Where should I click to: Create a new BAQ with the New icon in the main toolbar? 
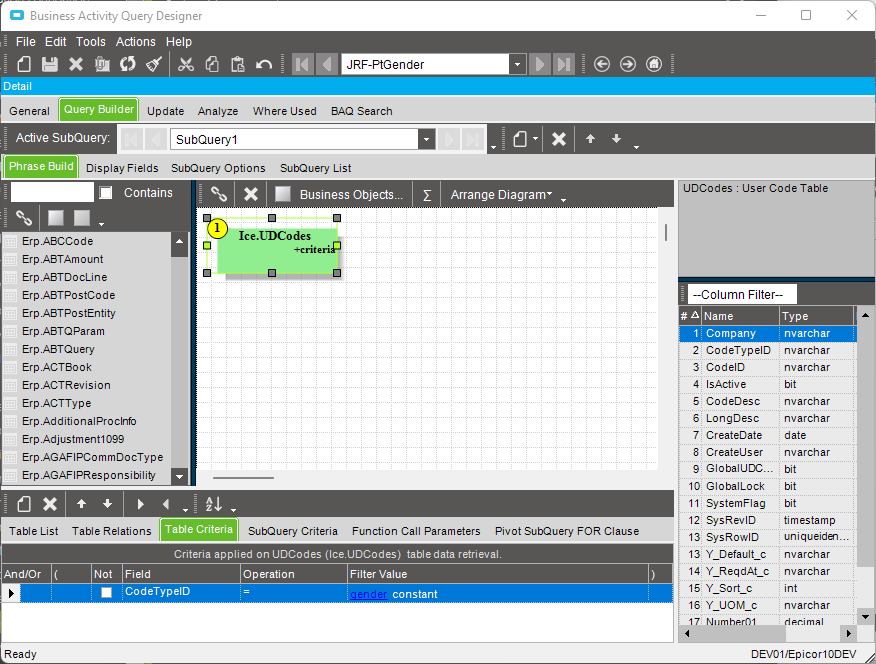coord(24,64)
